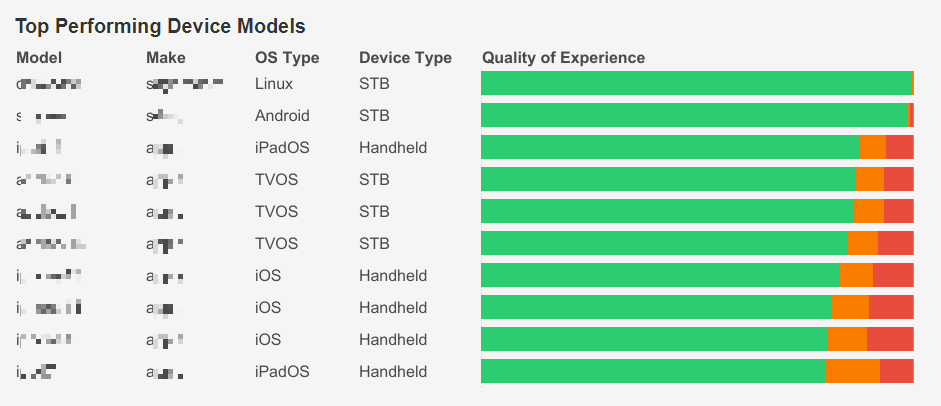
Task: Sort by the Make column header
Action: [166, 57]
